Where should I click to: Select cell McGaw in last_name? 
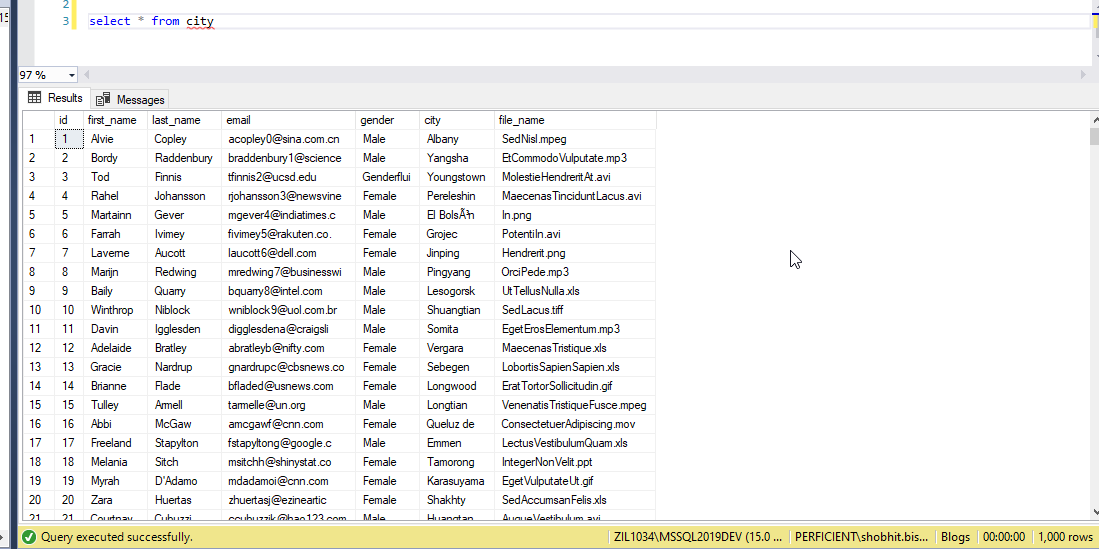[x=184, y=423]
